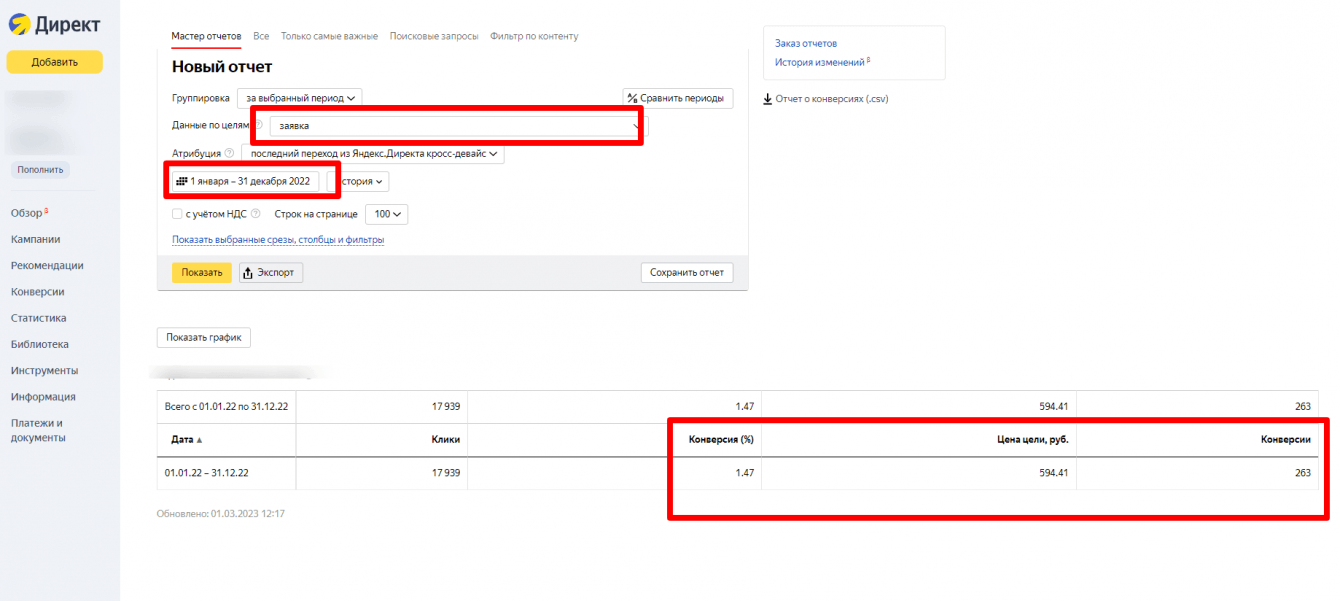Open the rows per page 100 dropdown
Viewport: 1340px width, 601px height.
(x=387, y=214)
